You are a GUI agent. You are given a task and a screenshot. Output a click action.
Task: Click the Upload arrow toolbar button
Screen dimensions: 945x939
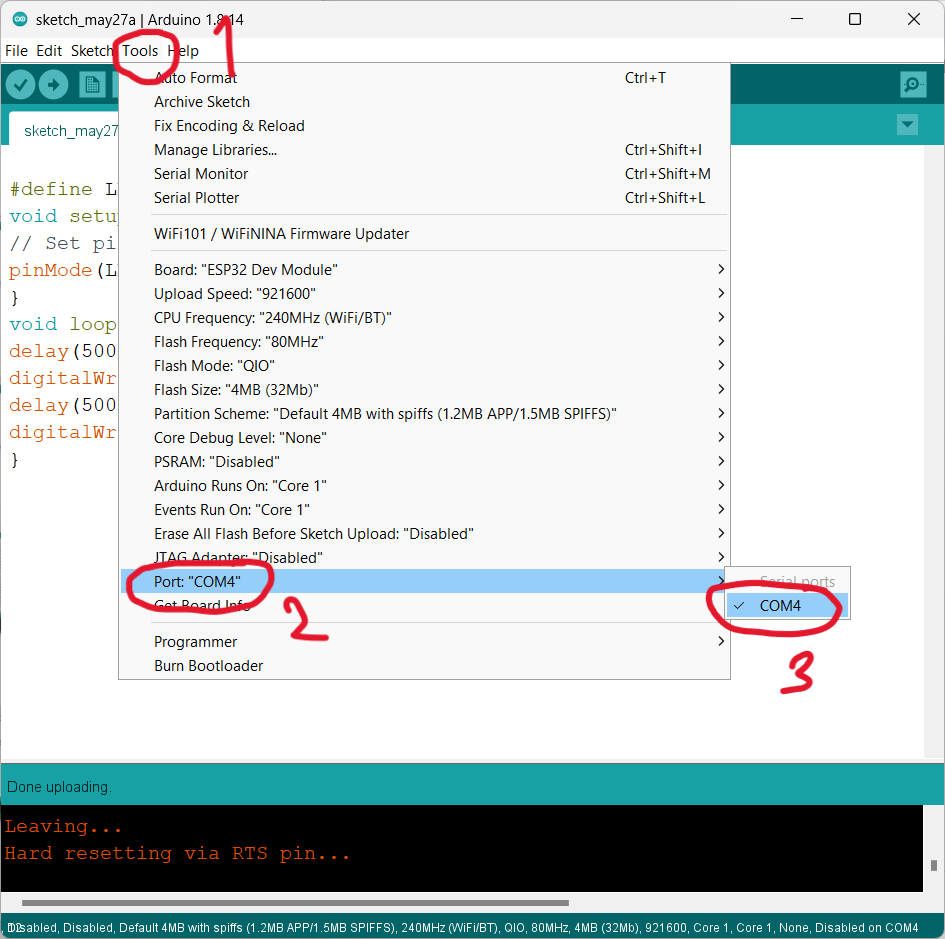(x=54, y=85)
